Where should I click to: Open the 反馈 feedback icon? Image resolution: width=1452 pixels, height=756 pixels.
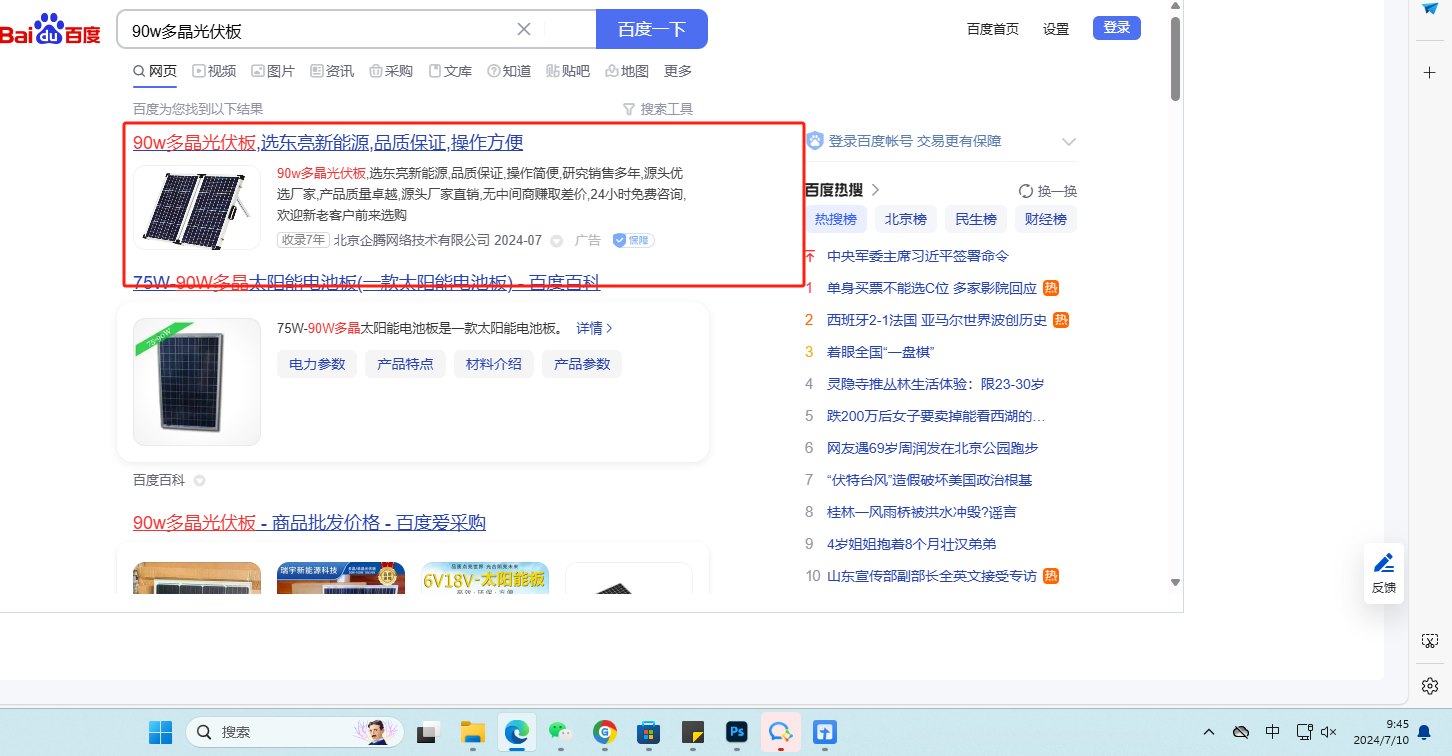click(1383, 572)
